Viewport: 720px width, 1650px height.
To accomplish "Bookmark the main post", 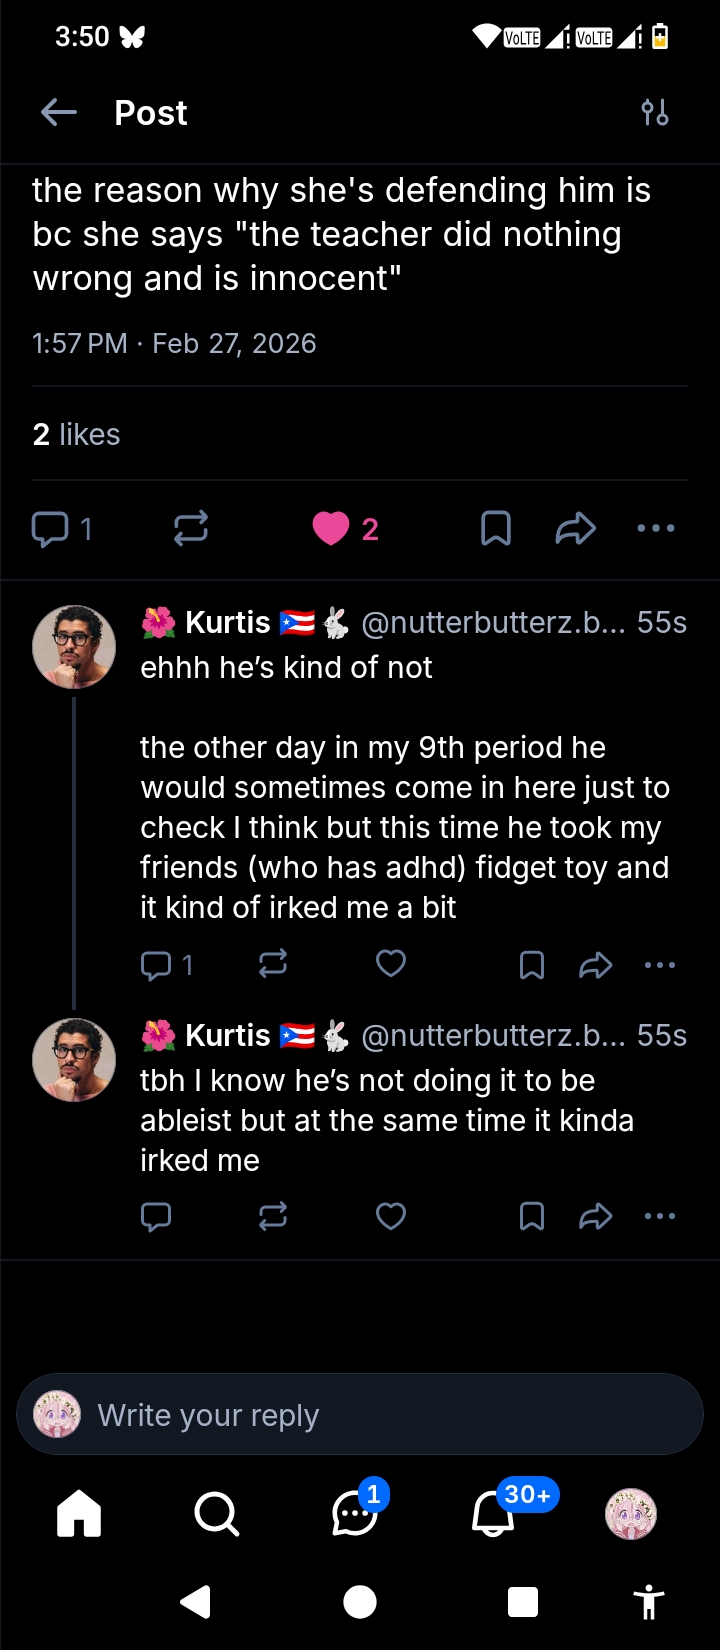I will tap(496, 528).
